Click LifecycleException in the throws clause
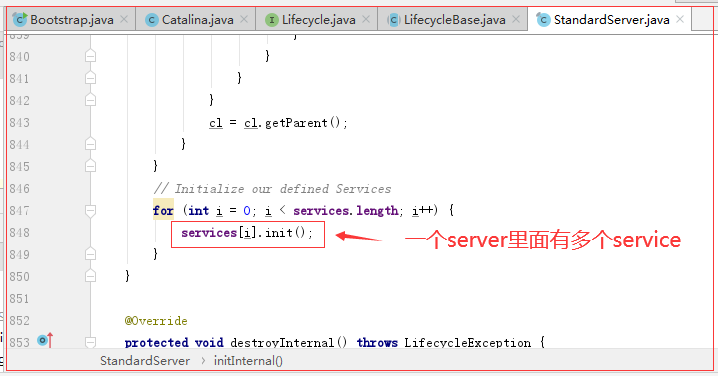Viewport: 718px width, 376px height. tap(467, 342)
